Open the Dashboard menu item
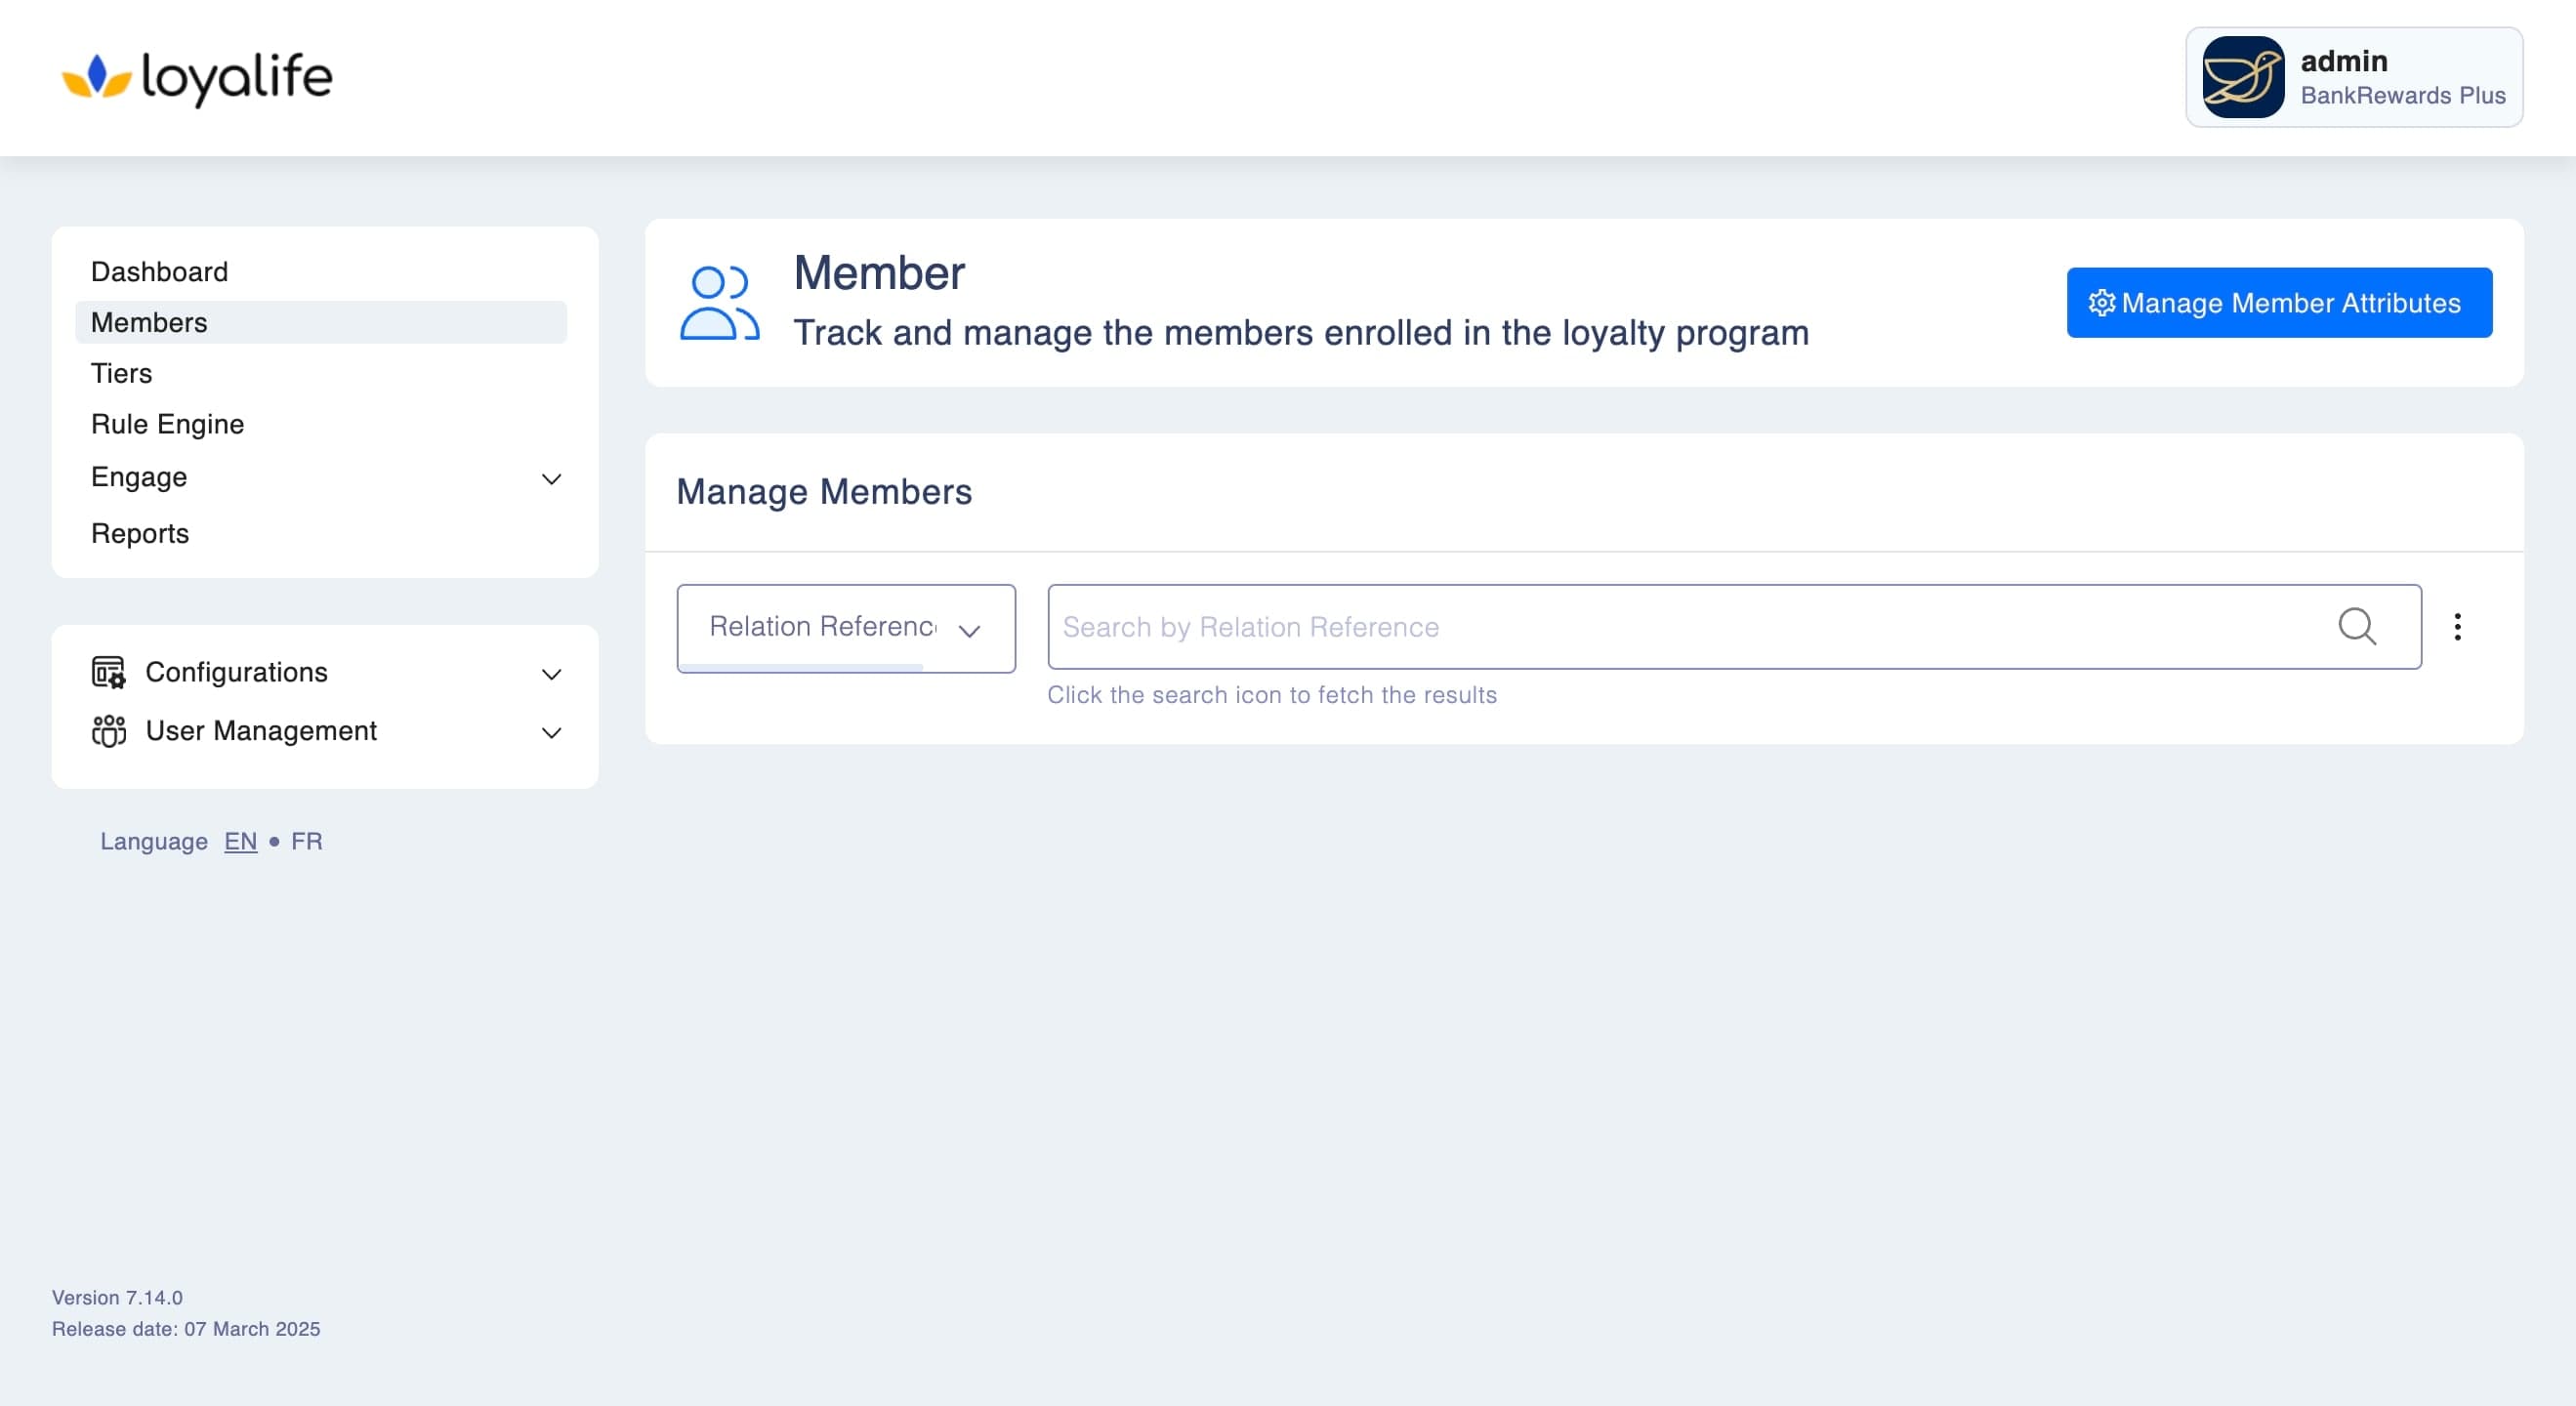2576x1406 pixels. pyautogui.click(x=159, y=272)
